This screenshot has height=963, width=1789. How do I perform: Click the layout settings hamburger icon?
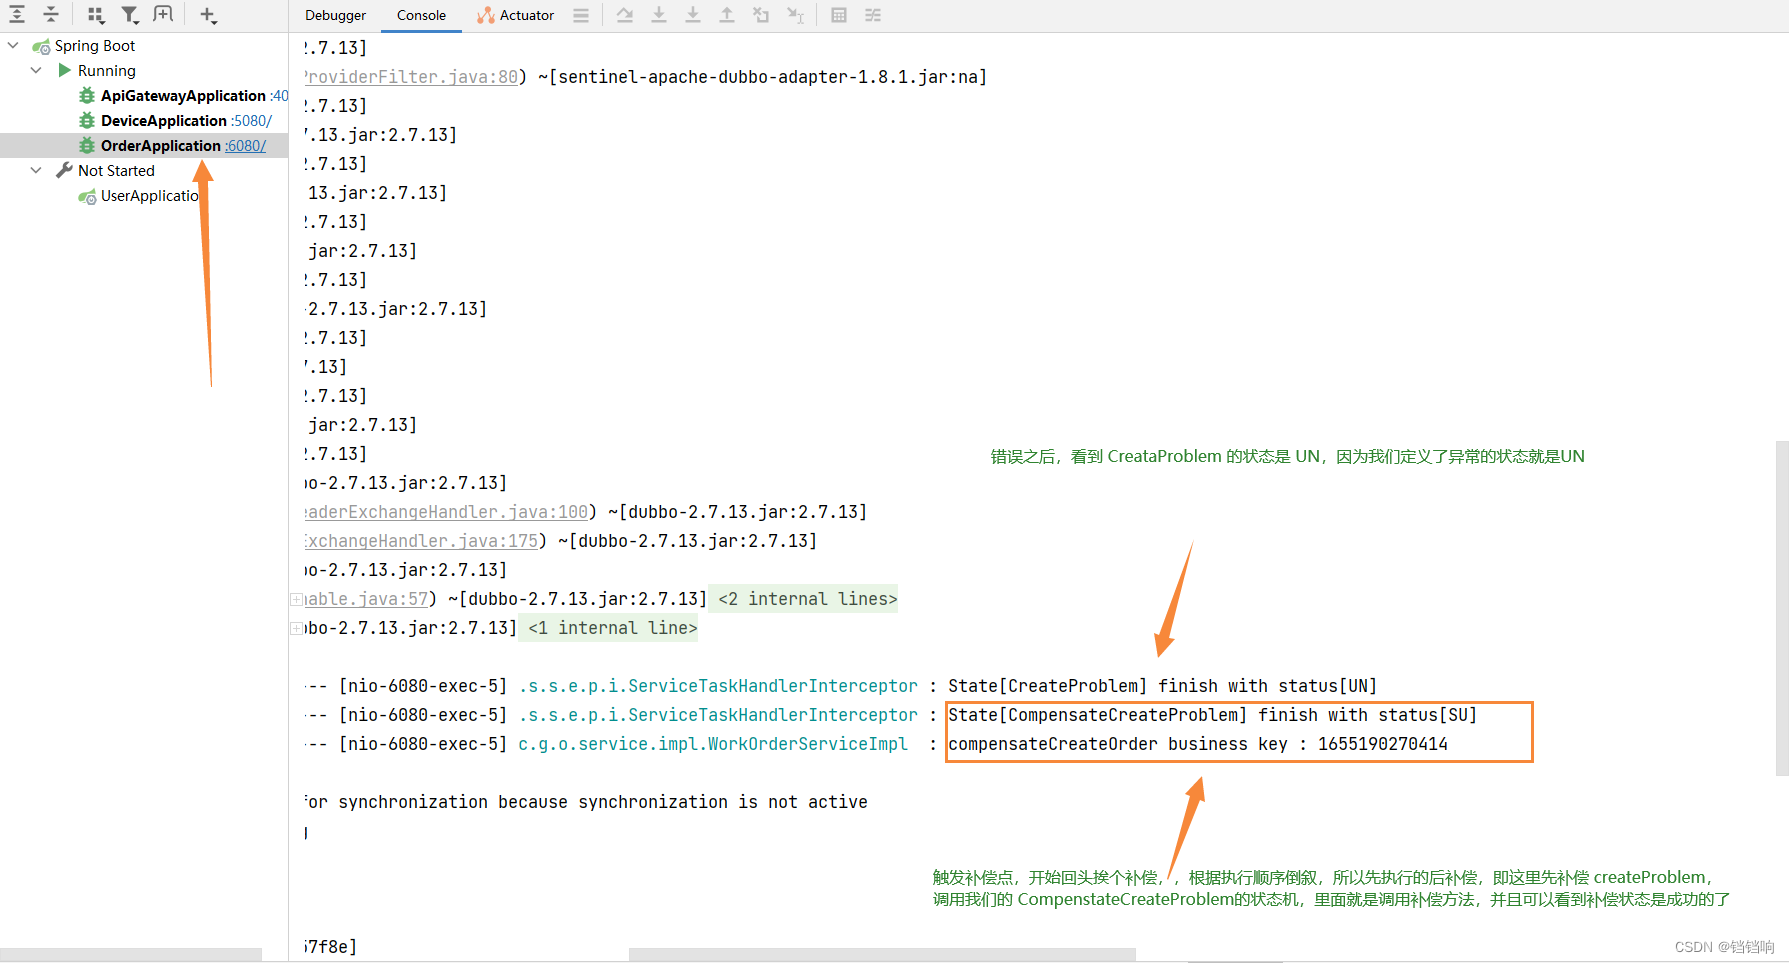point(581,15)
